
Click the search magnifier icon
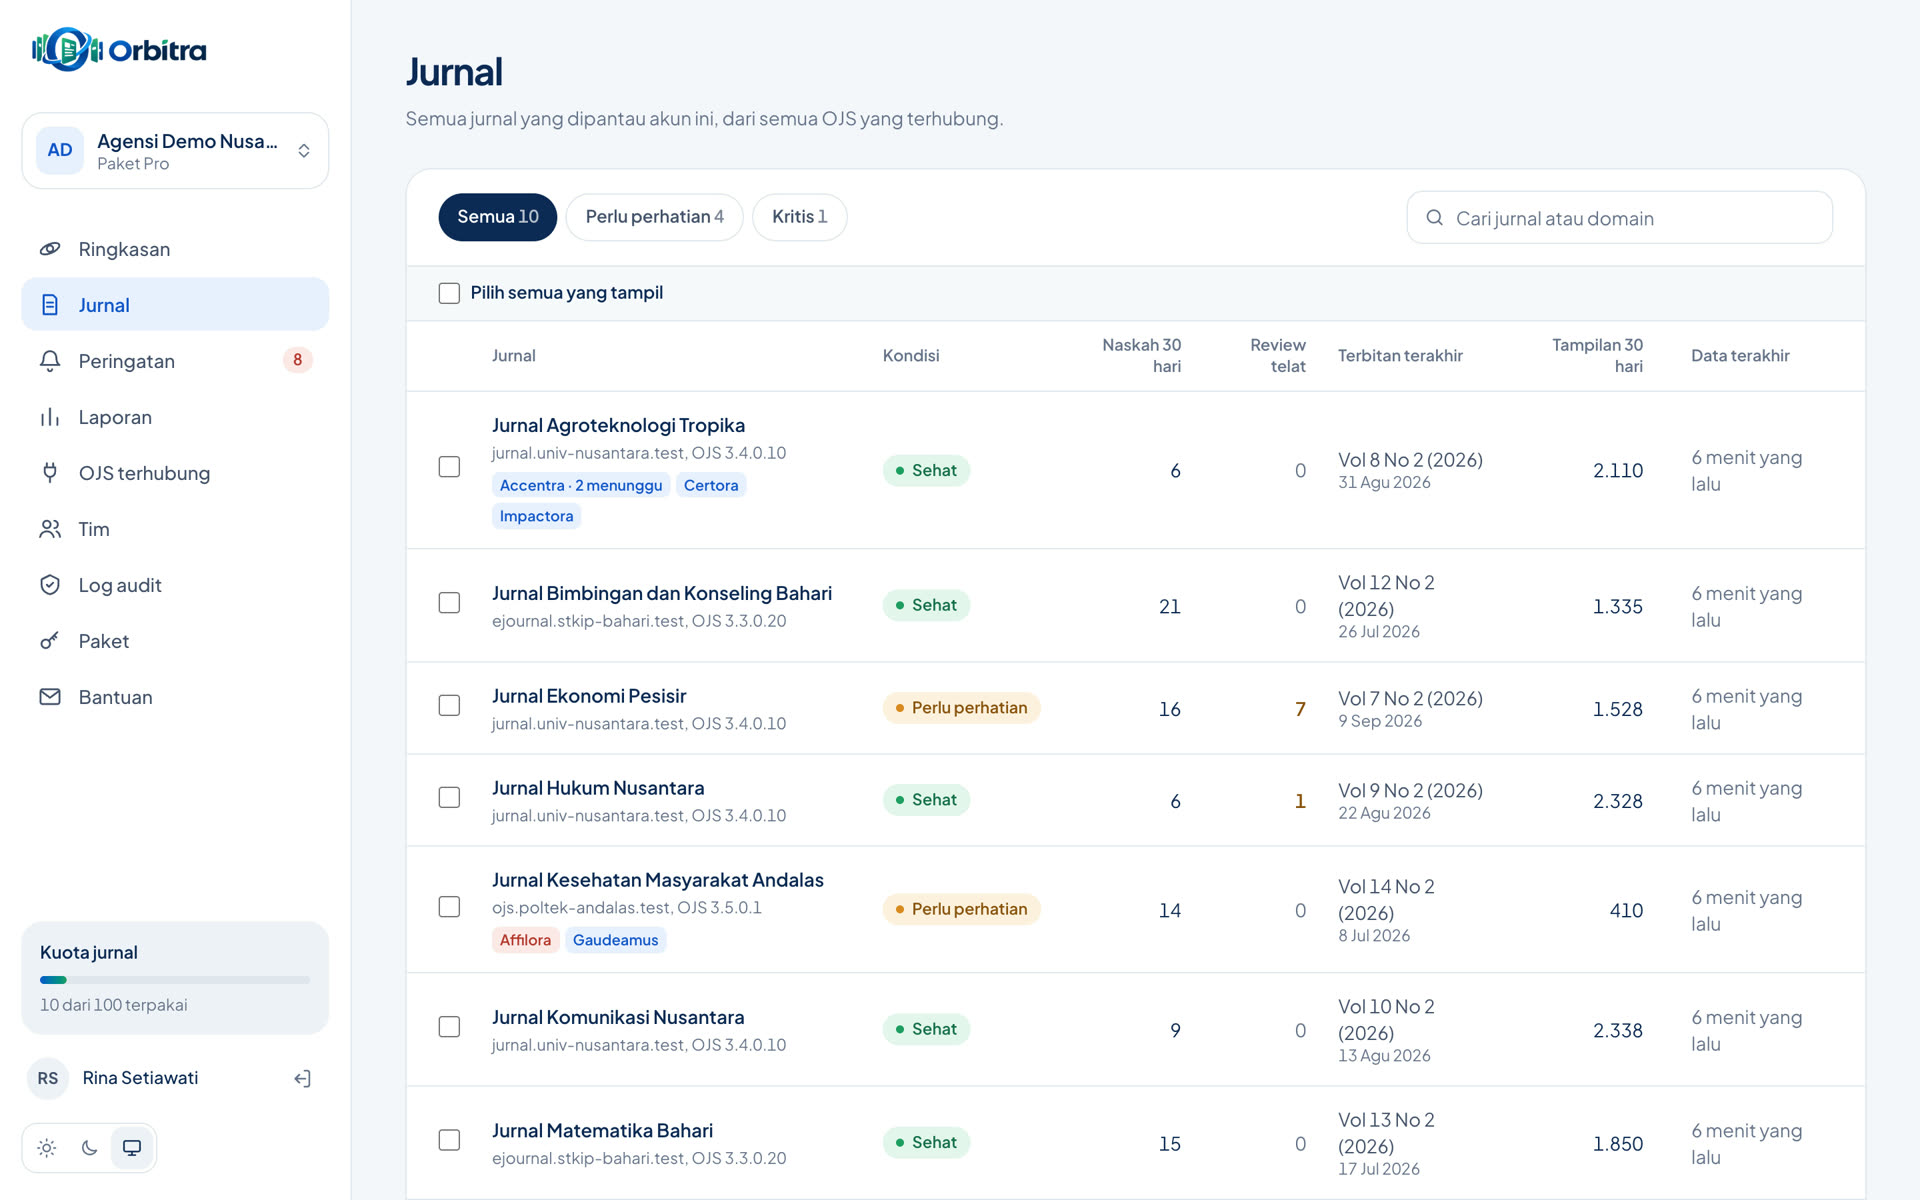1434,218
